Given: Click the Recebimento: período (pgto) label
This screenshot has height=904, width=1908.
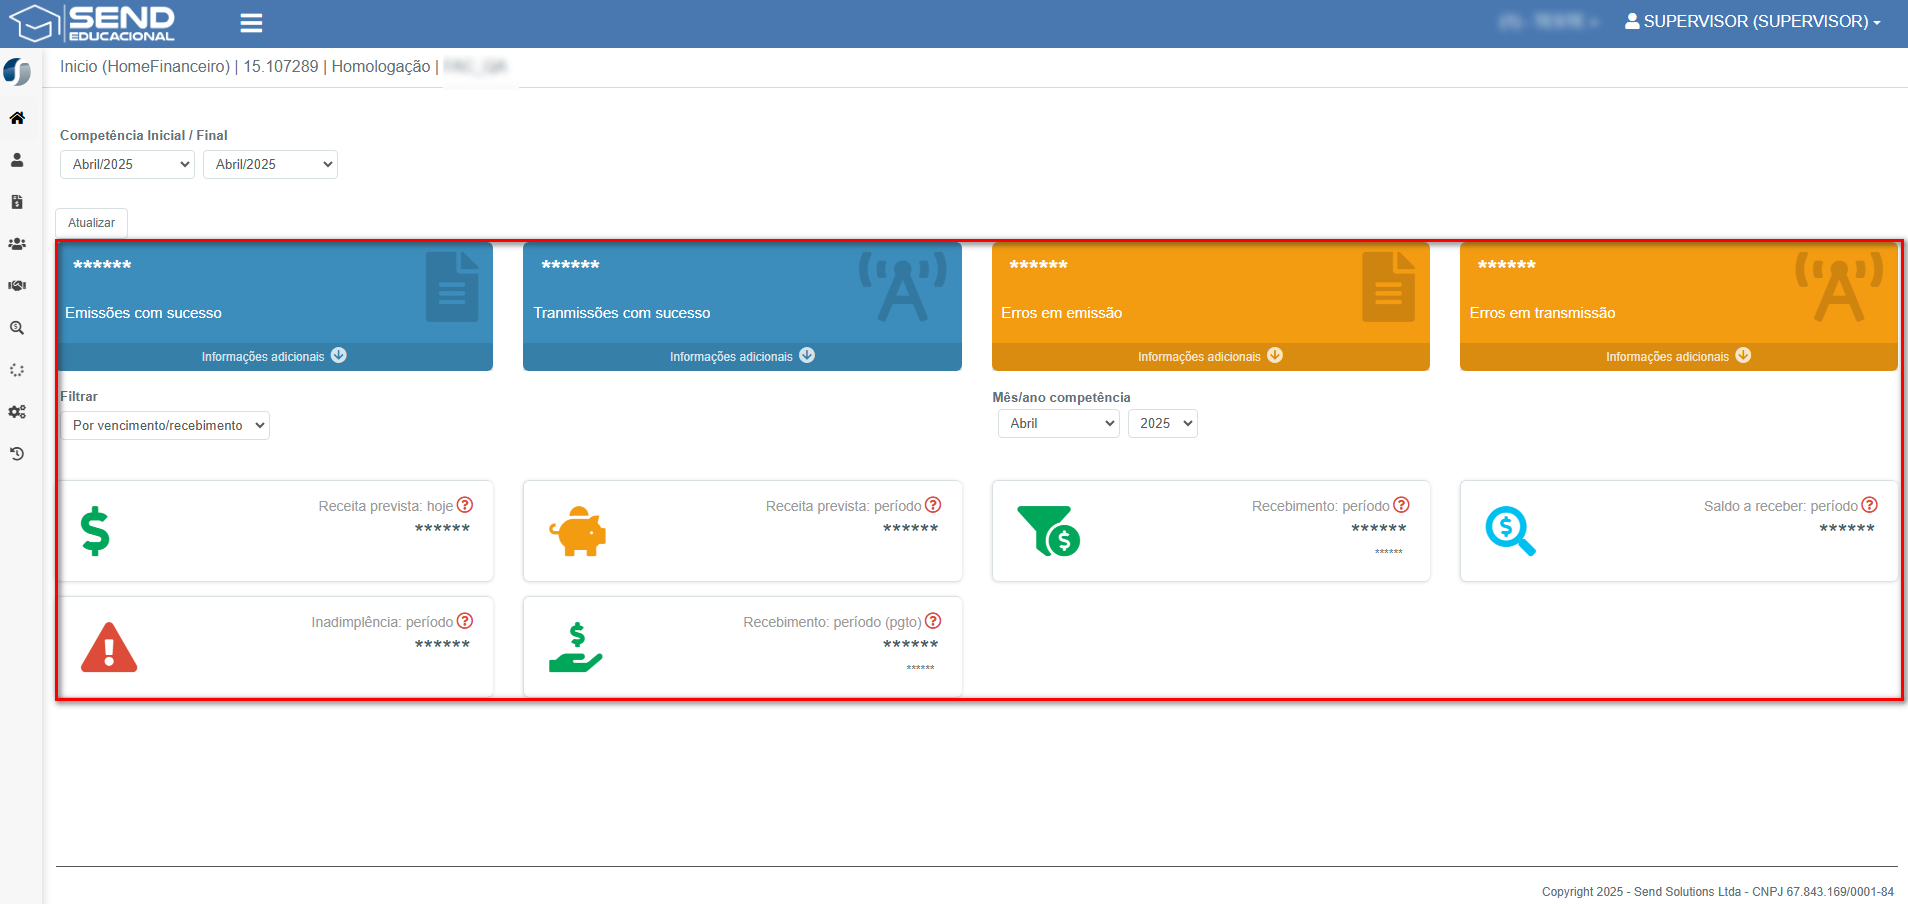Looking at the screenshot, I should (832, 622).
